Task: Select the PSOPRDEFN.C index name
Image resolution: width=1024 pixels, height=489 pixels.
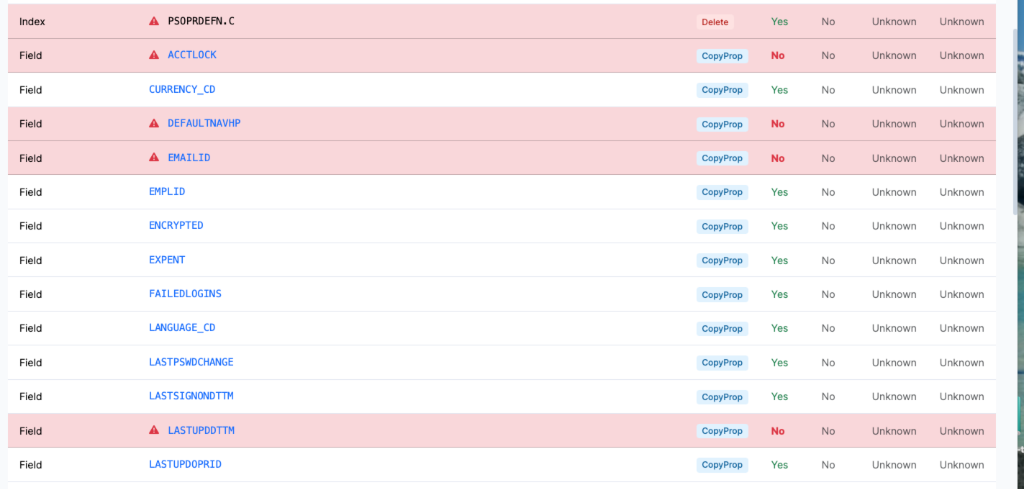Action: (x=201, y=21)
